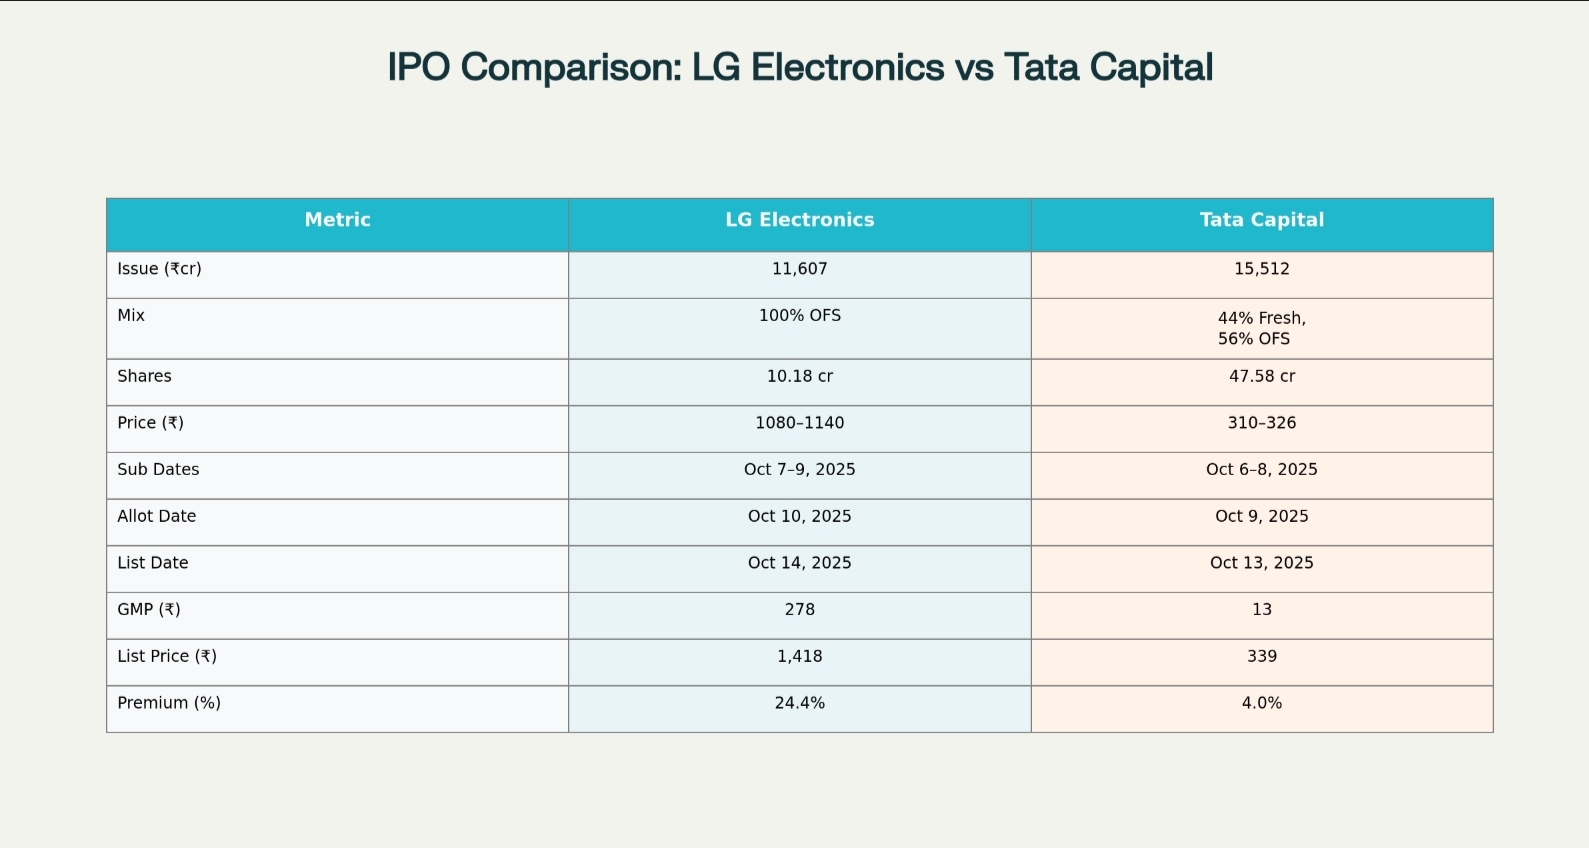Click the Oct 10, 2025 allotment cell
Viewport: 1589px width, 848px height.
click(x=799, y=517)
